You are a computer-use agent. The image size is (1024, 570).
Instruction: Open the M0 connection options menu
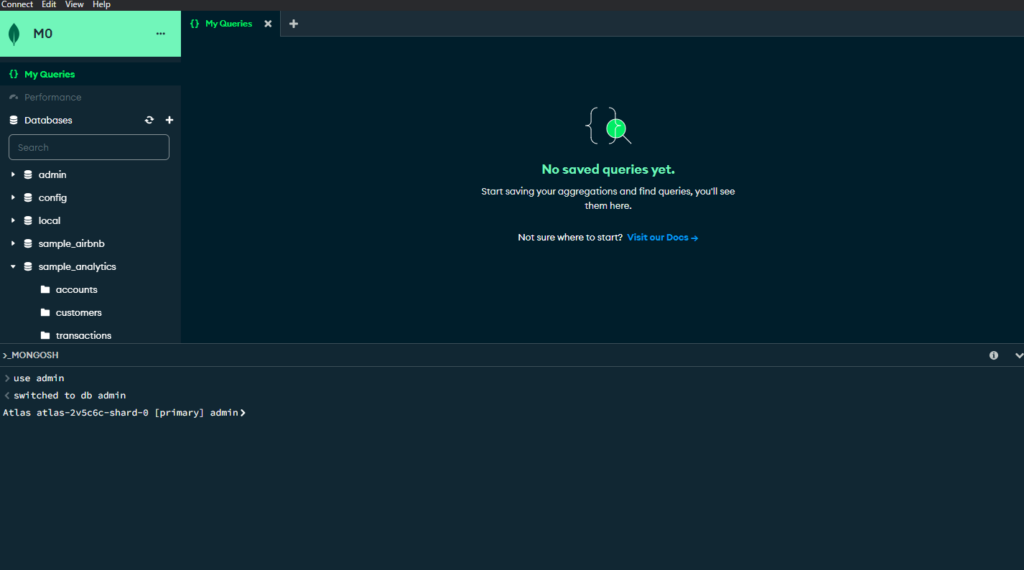(161, 34)
